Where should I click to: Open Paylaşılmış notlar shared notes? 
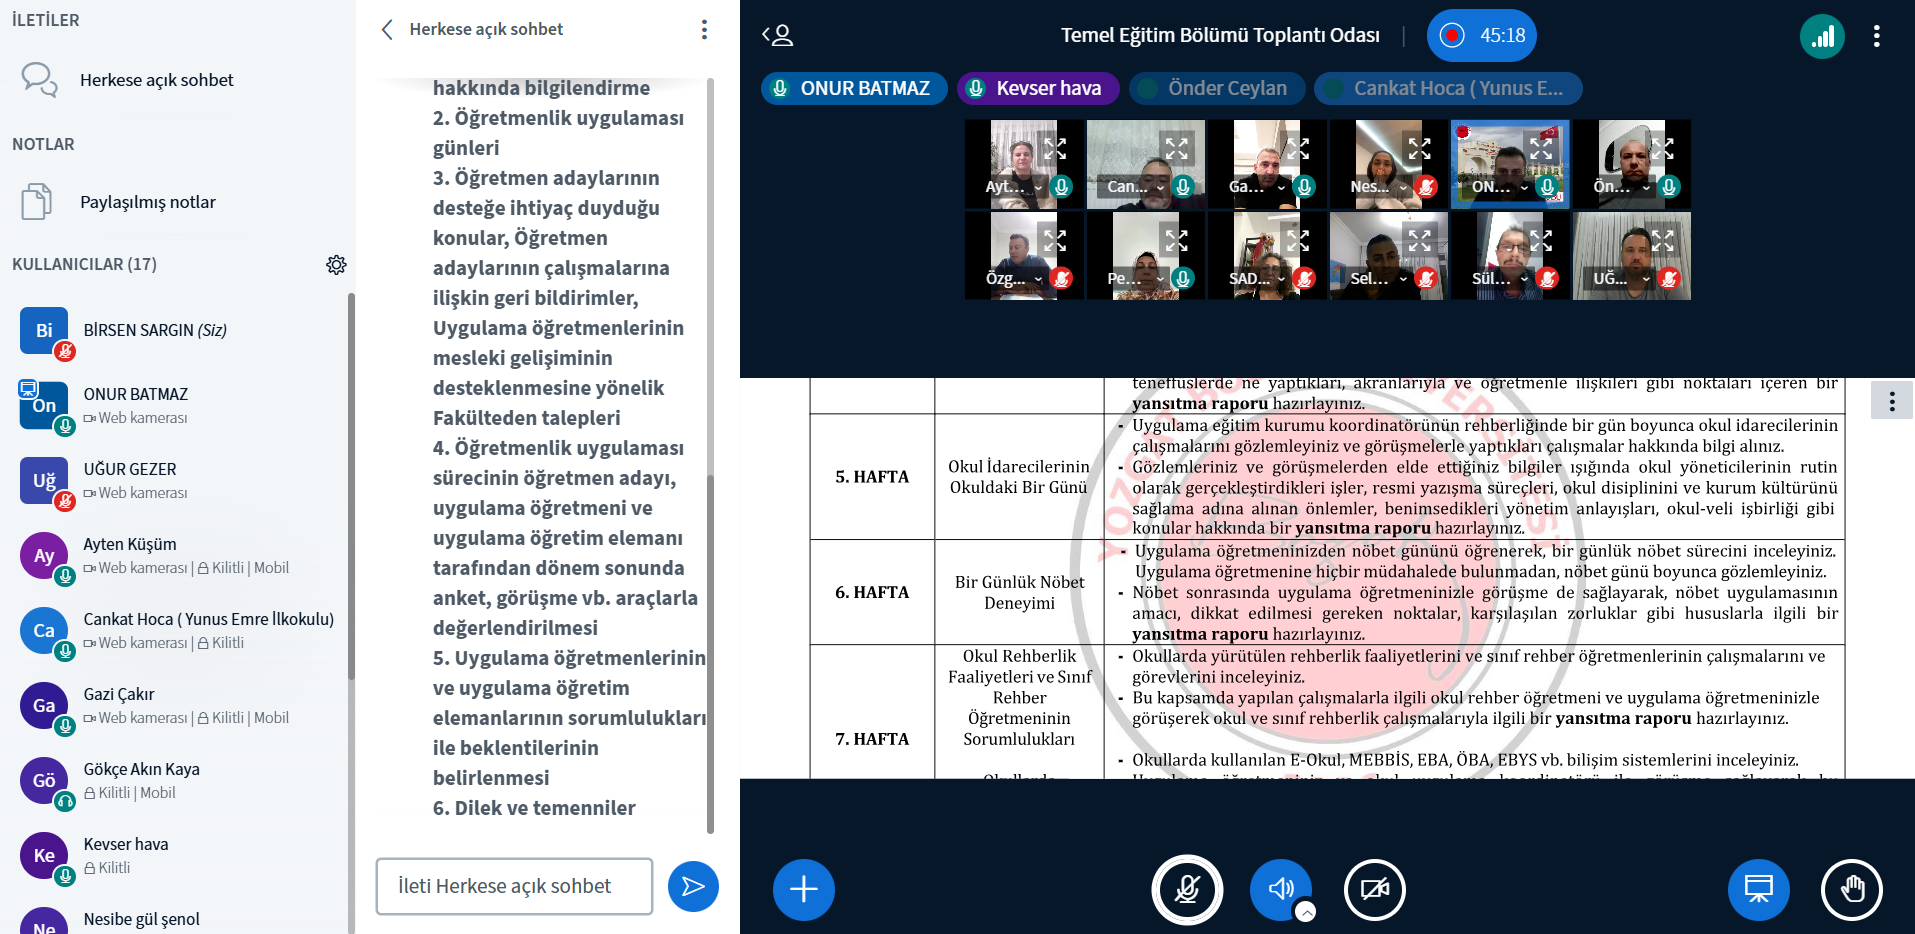[147, 202]
